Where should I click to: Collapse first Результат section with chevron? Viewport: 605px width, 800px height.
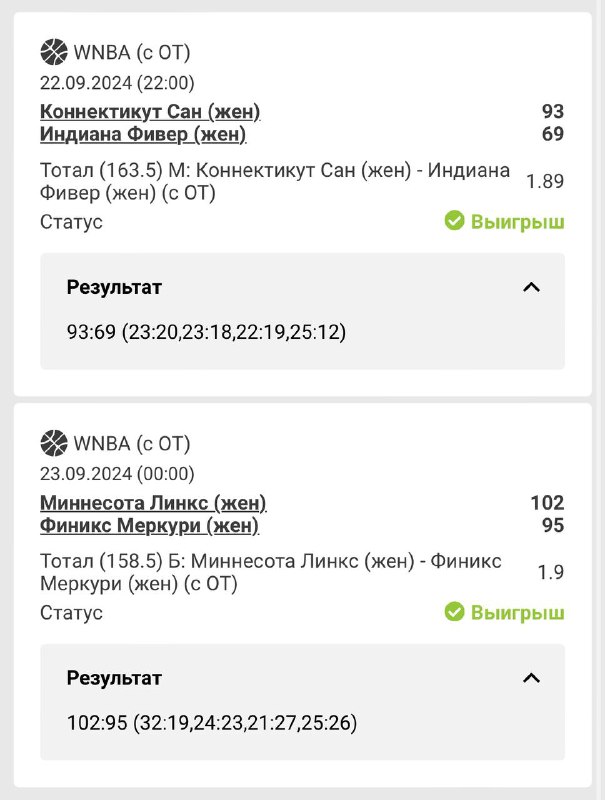[x=531, y=288]
